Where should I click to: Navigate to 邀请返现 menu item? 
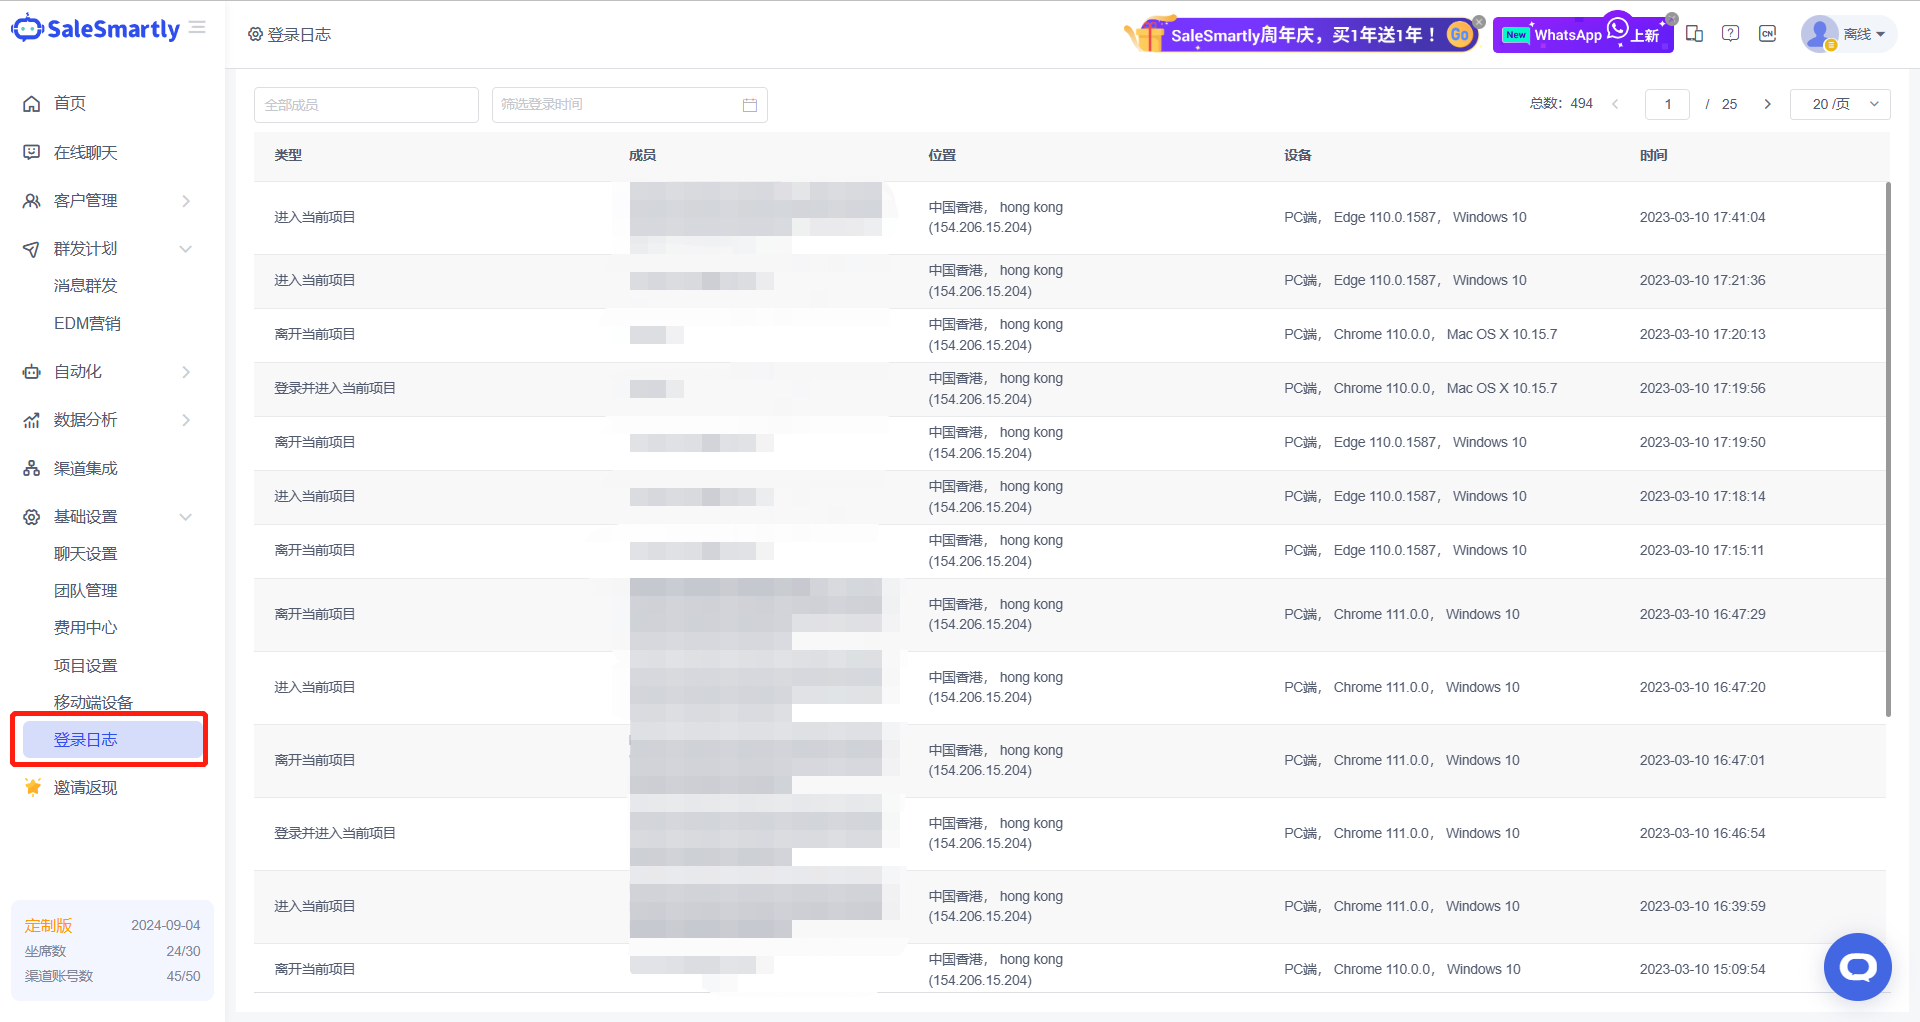[86, 788]
